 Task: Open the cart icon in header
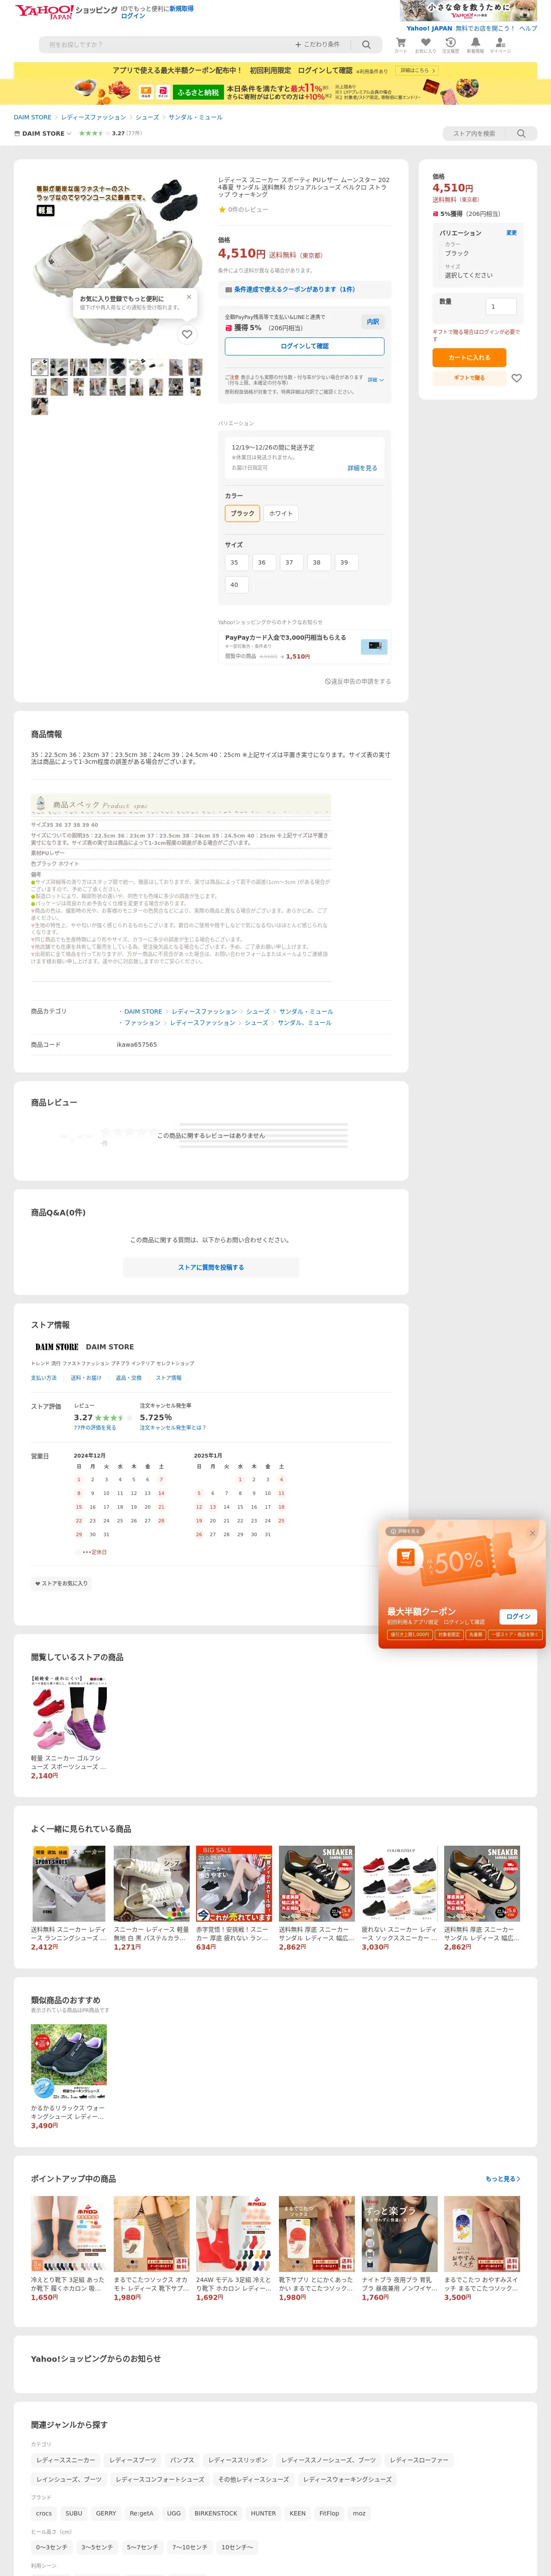tap(400, 45)
